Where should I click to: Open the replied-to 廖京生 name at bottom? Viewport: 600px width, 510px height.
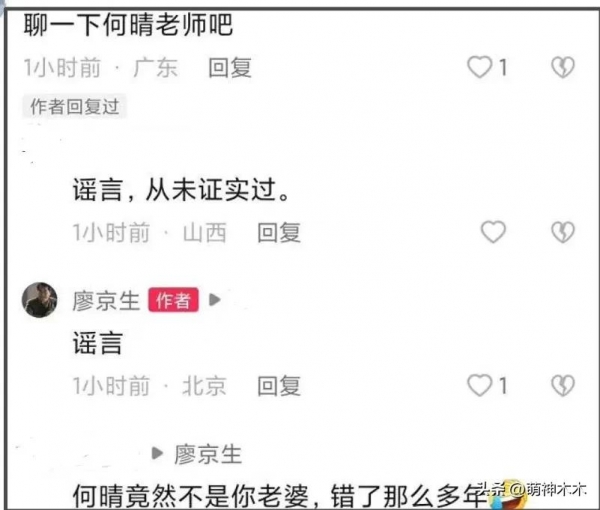point(208,454)
